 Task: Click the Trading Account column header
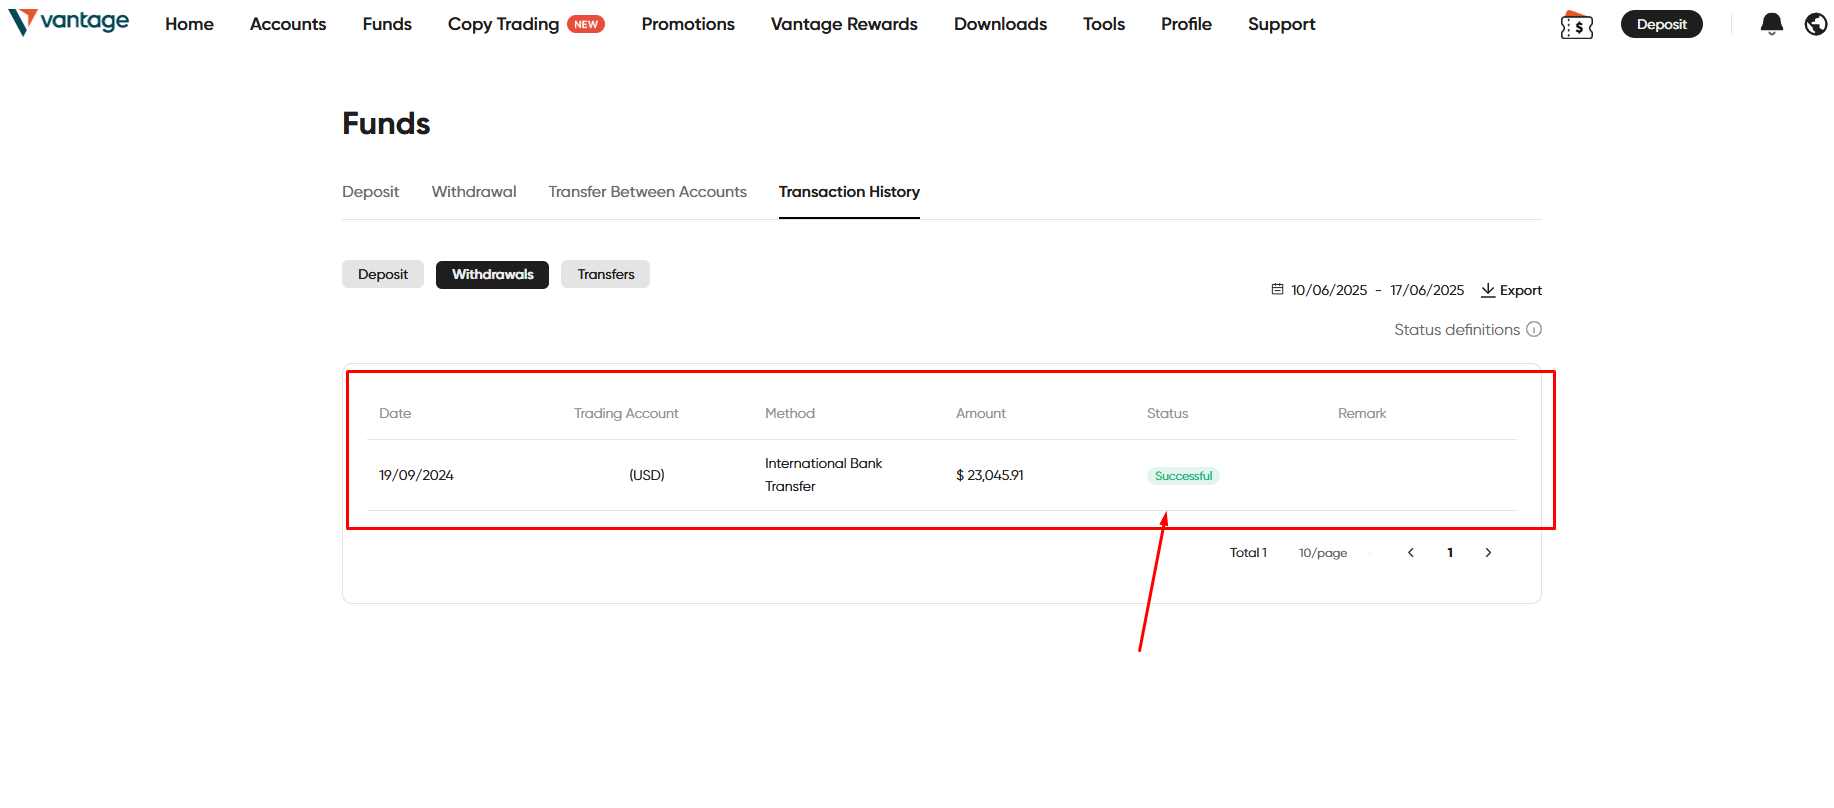[626, 413]
